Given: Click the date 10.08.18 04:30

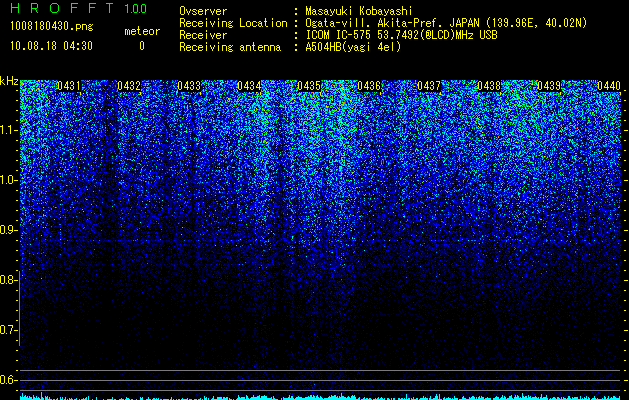Looking at the screenshot, I should (51, 46).
